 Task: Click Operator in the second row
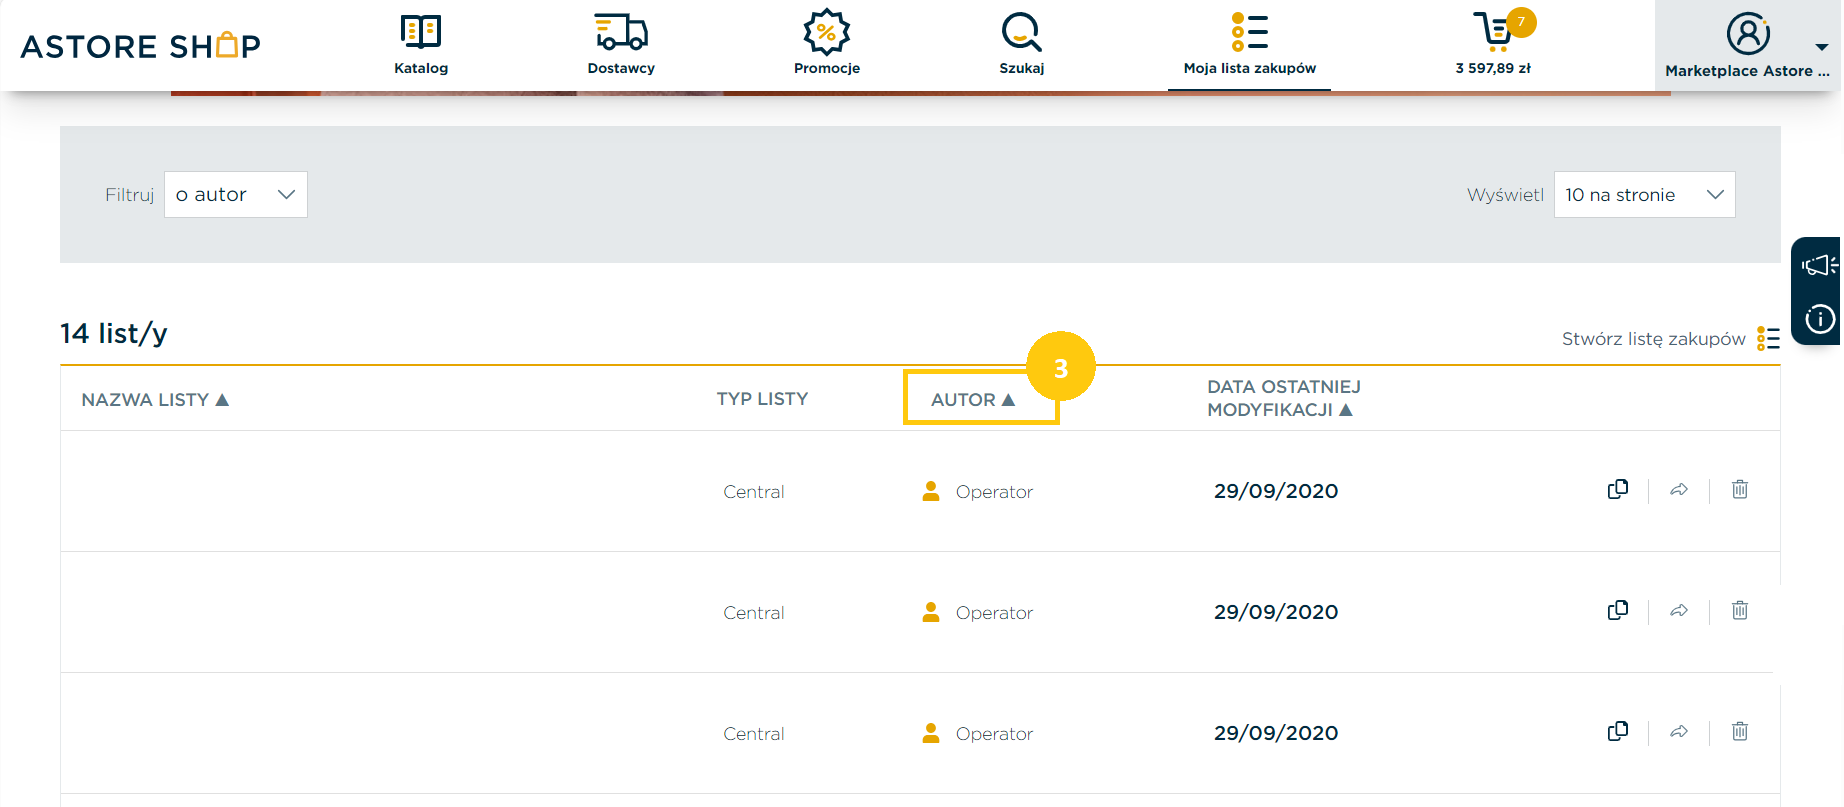[994, 612]
